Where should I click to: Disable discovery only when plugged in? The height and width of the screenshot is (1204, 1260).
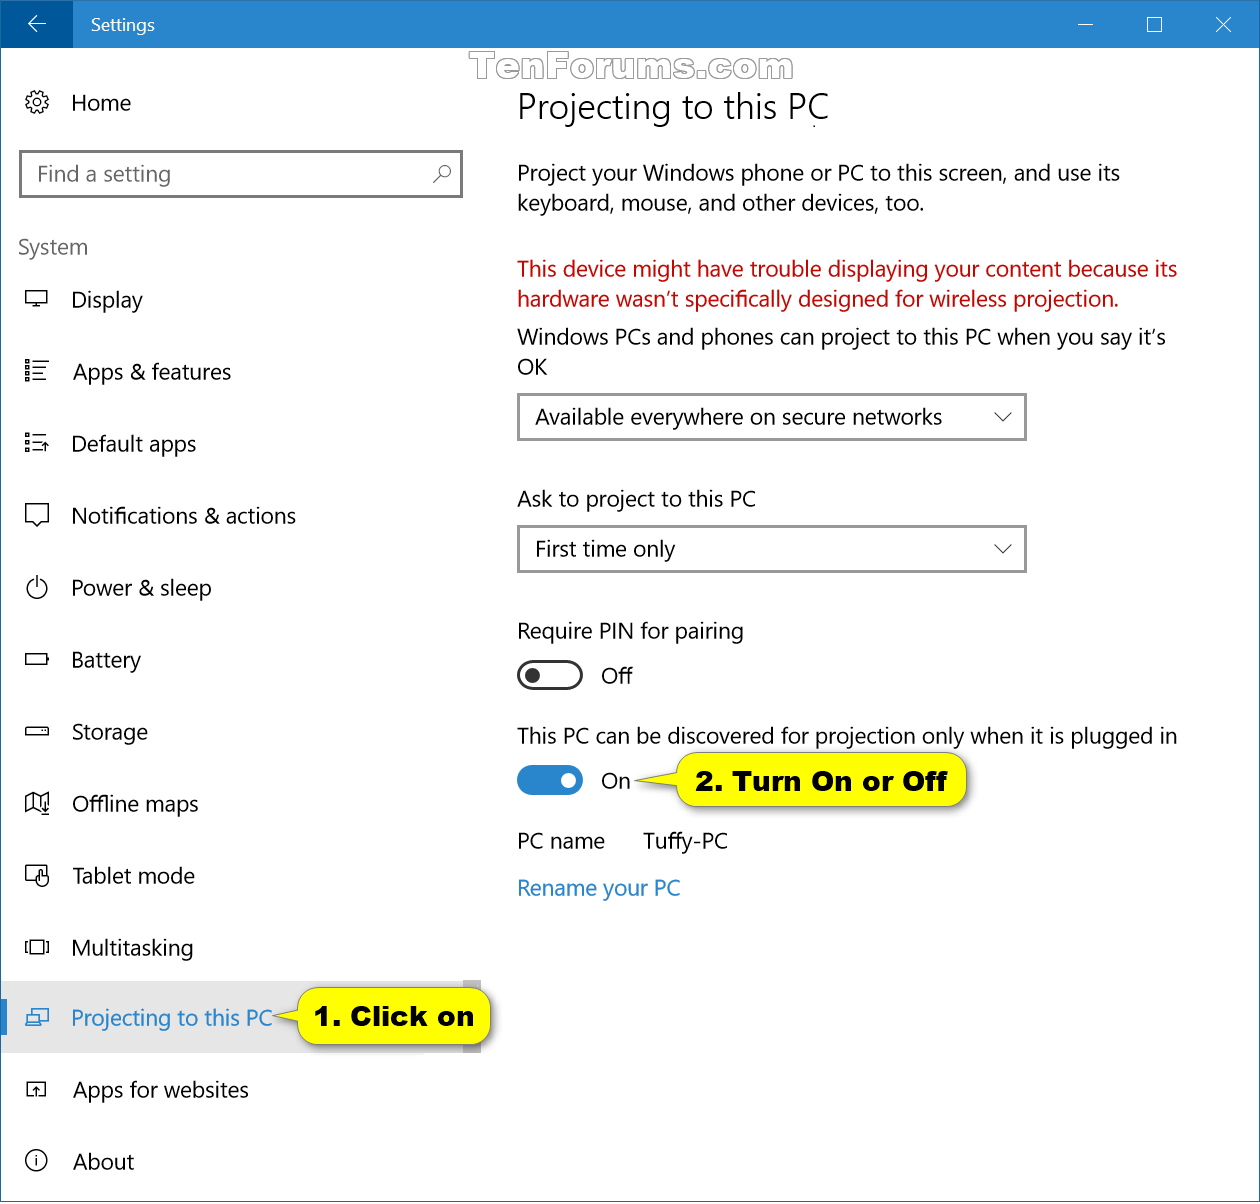tap(550, 780)
